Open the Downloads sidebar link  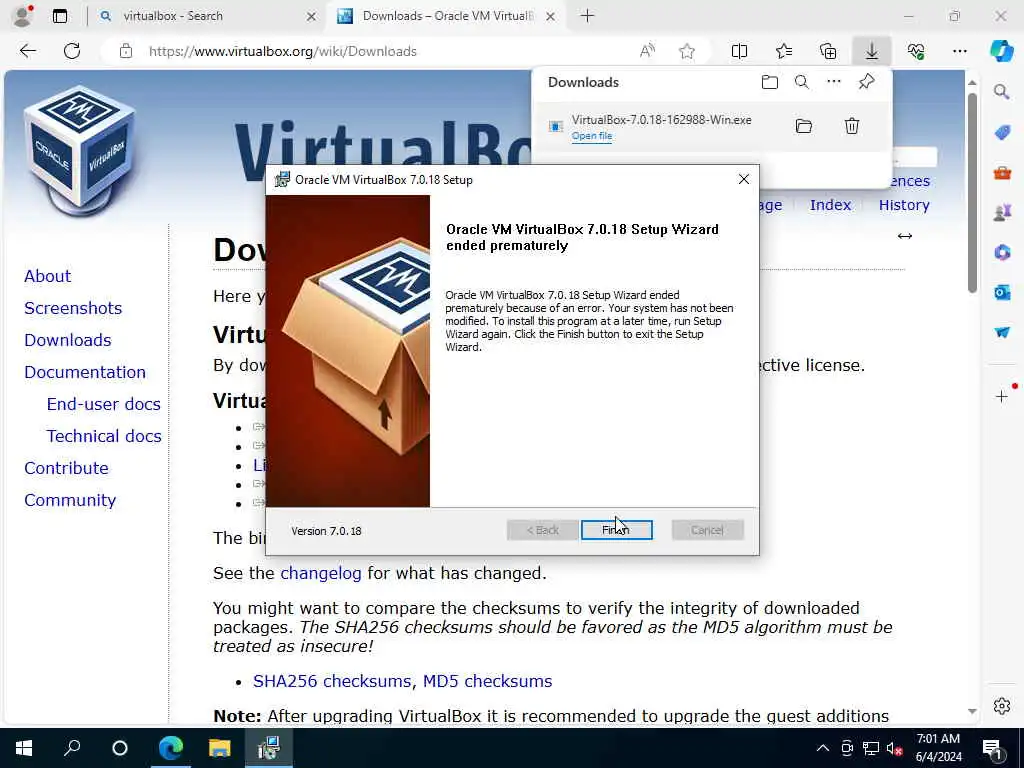pos(68,340)
